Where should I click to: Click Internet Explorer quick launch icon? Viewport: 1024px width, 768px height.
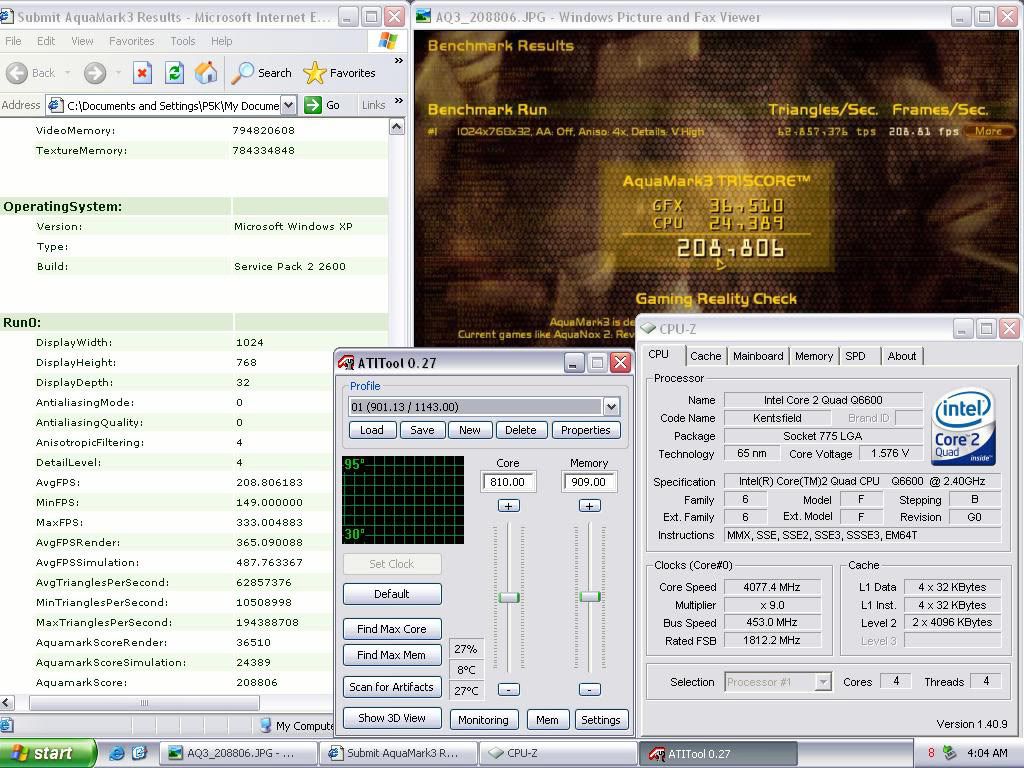click(x=116, y=753)
